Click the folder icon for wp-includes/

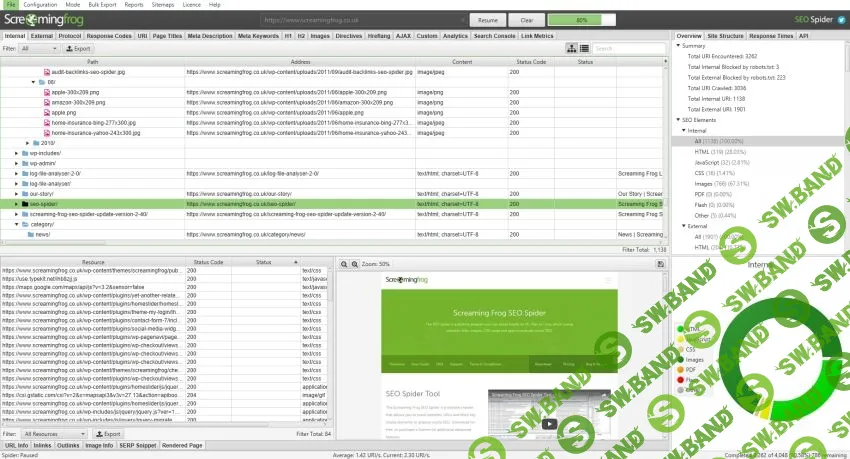pos(25,153)
